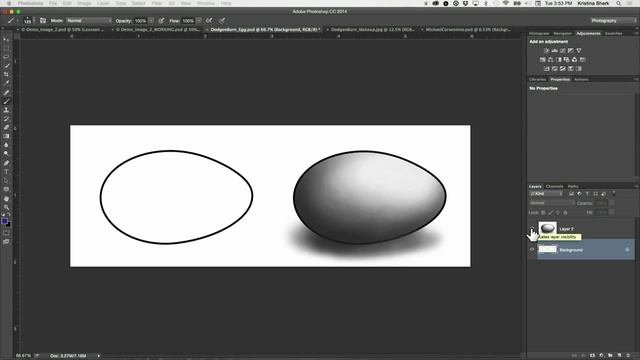Open the brush Opacity slider dropdown arrow

coord(151,20)
